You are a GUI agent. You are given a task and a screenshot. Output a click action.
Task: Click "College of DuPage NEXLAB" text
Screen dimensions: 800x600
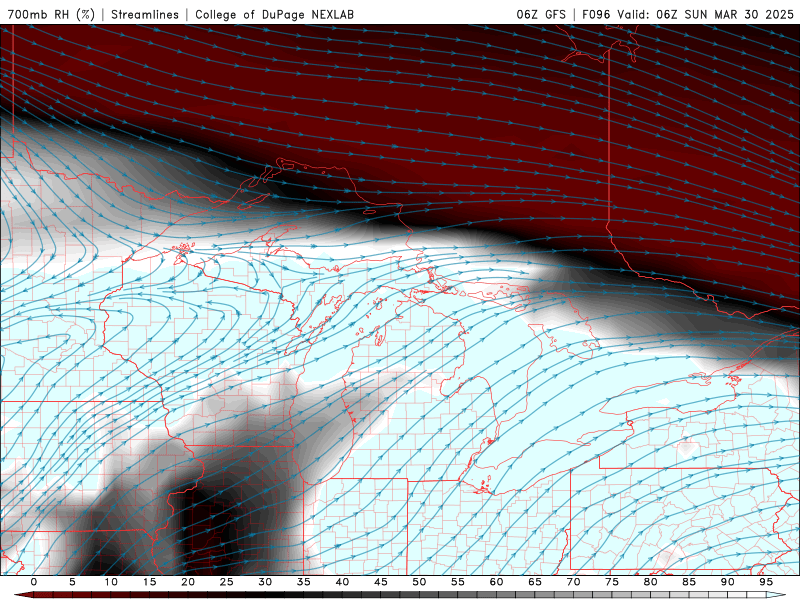(x=274, y=14)
